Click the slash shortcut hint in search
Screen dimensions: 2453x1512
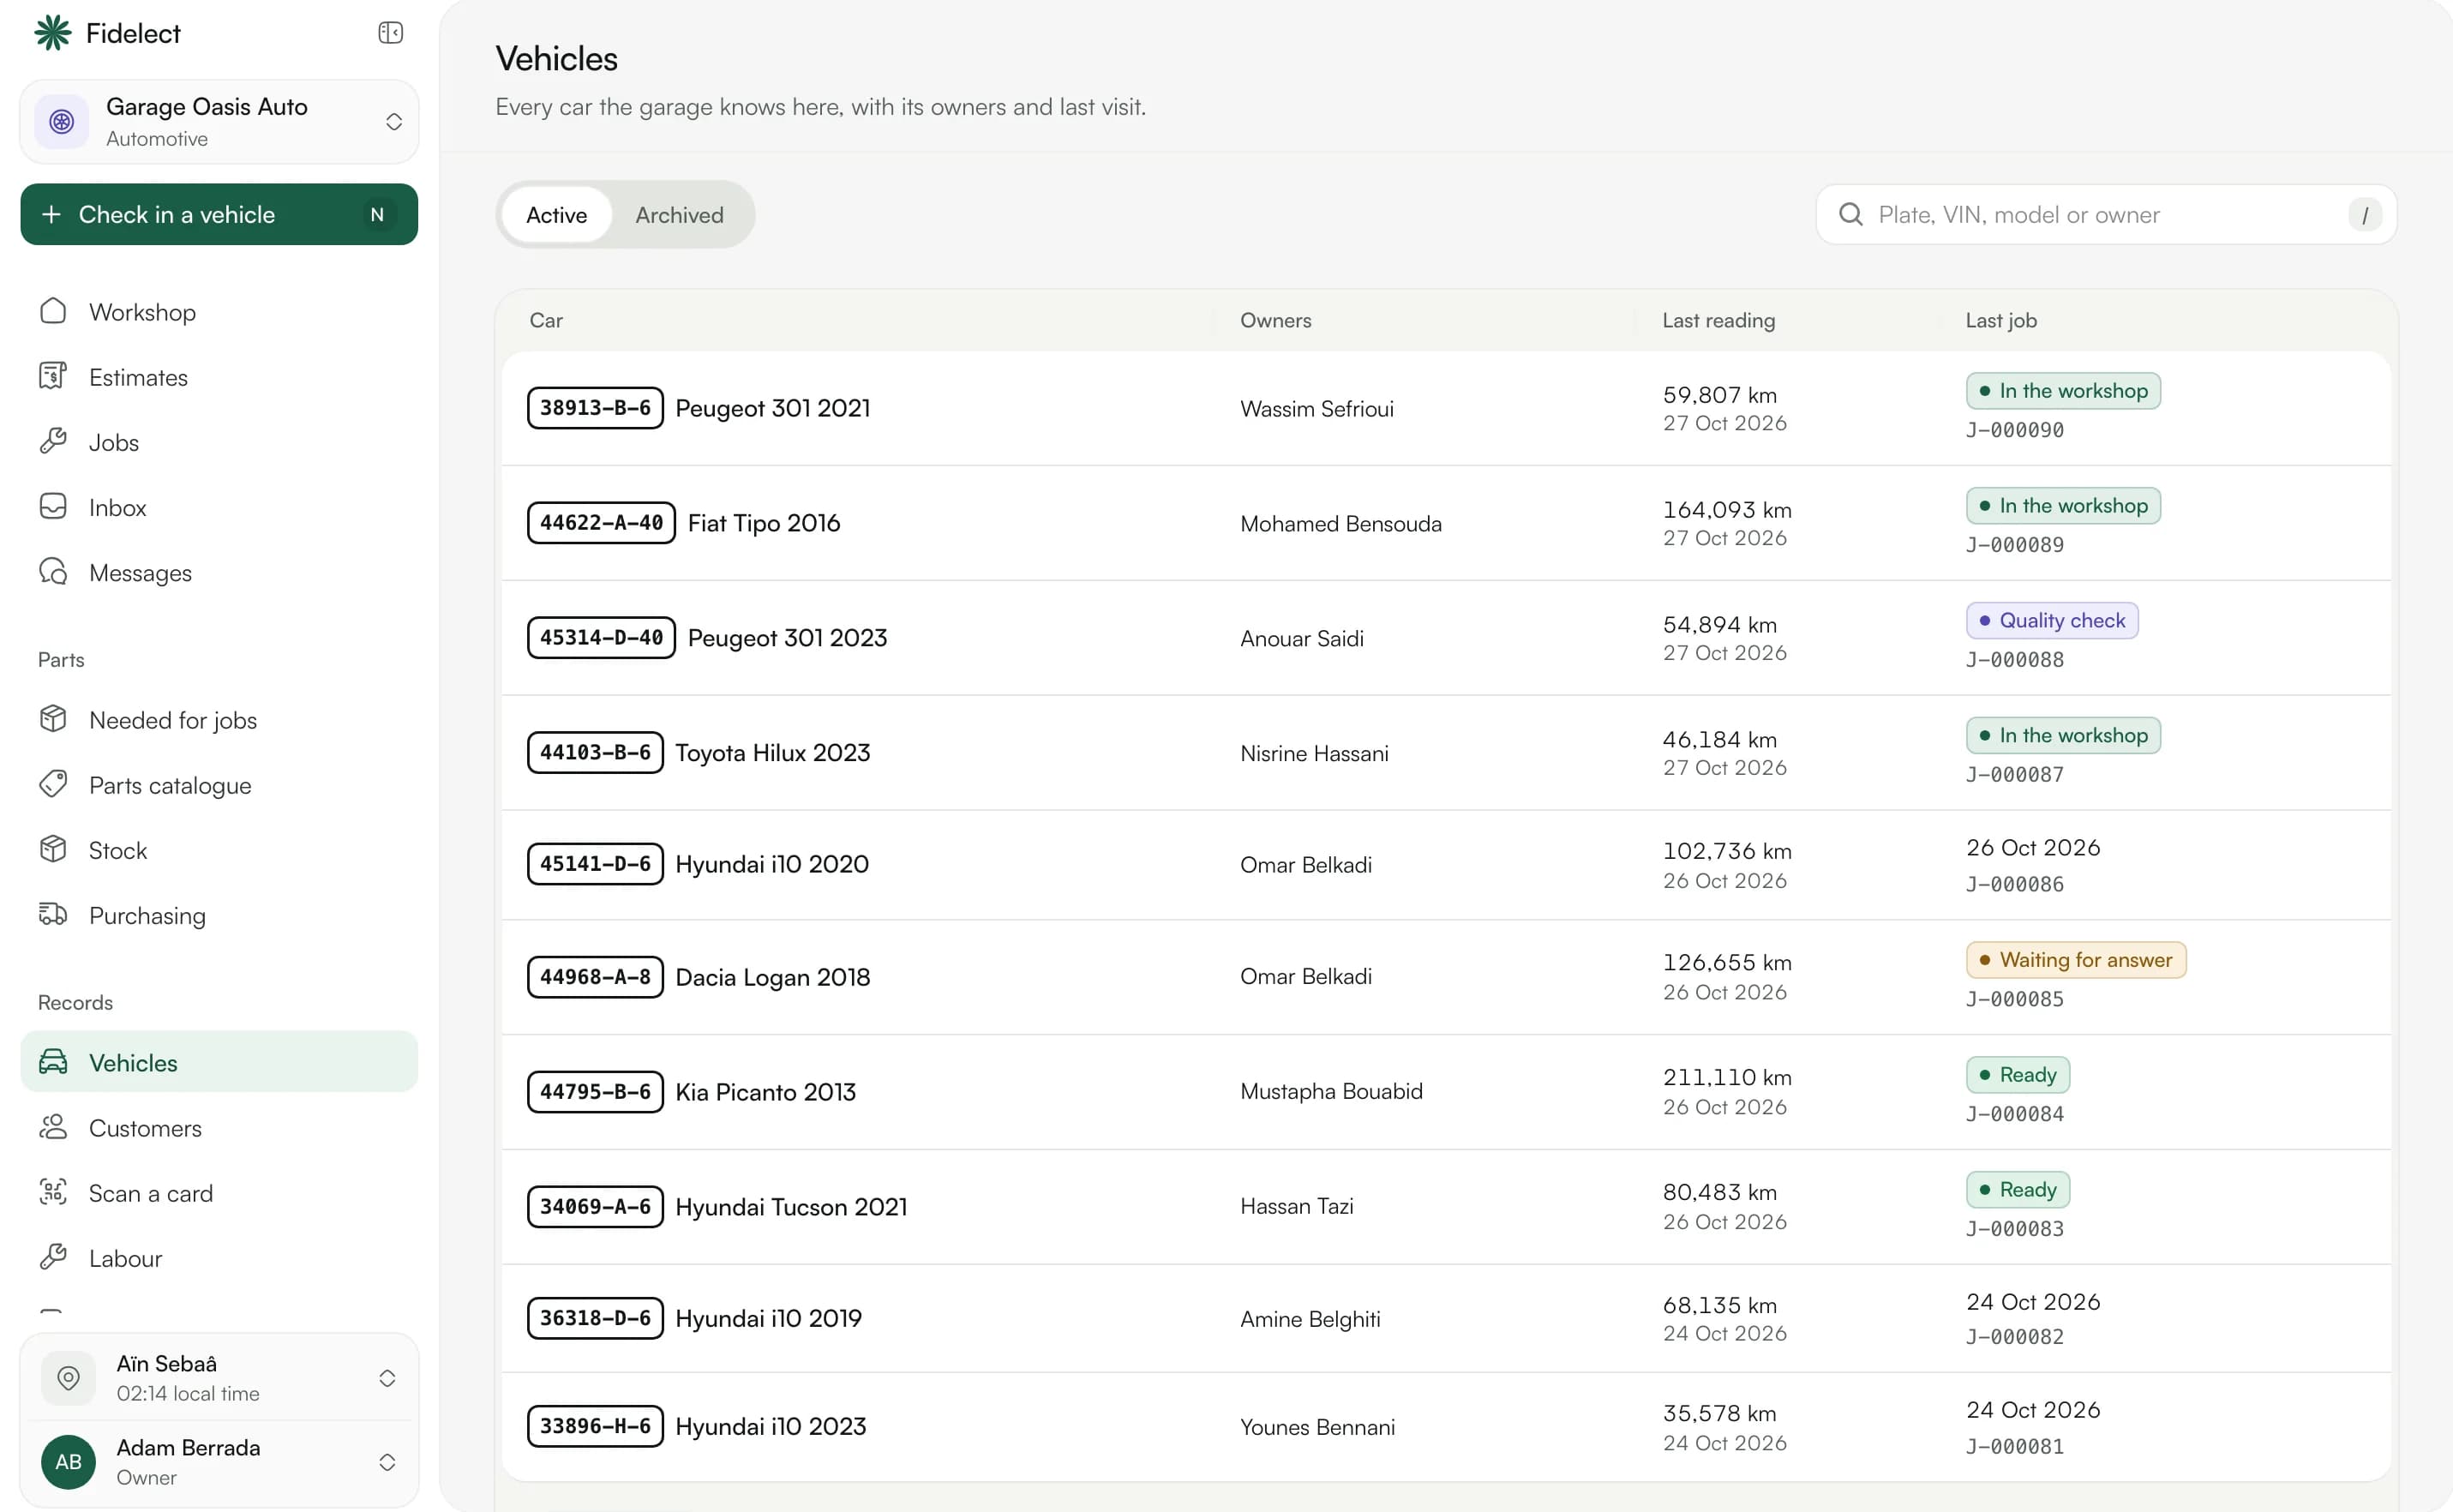pyautogui.click(x=2365, y=215)
